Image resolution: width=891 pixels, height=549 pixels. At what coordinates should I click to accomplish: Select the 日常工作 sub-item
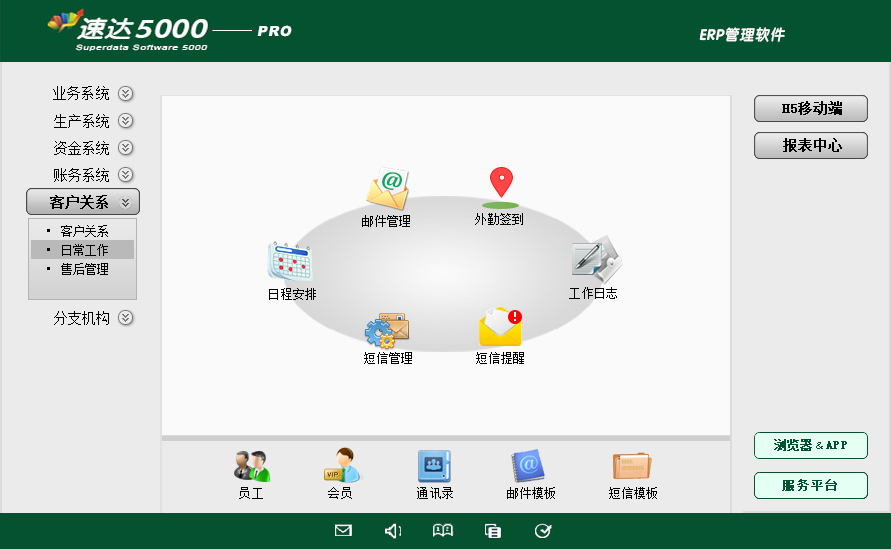point(84,250)
